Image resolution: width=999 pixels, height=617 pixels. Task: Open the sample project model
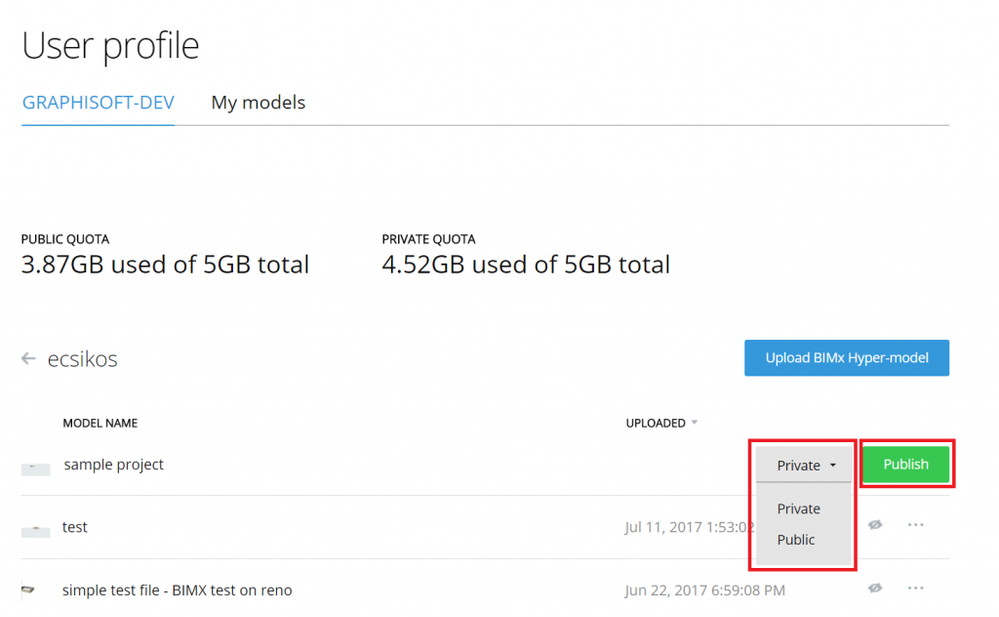coord(114,465)
